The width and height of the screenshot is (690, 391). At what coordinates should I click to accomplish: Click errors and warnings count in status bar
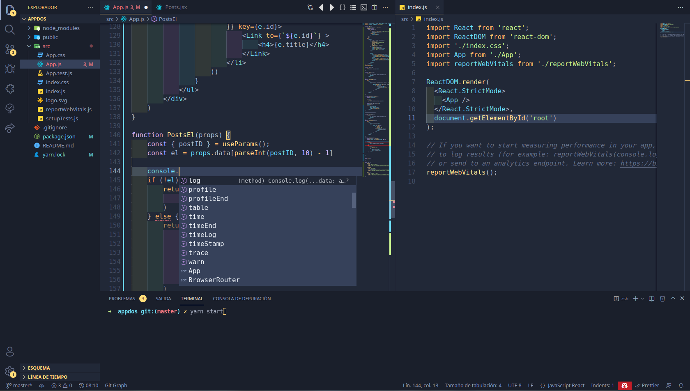62,386
